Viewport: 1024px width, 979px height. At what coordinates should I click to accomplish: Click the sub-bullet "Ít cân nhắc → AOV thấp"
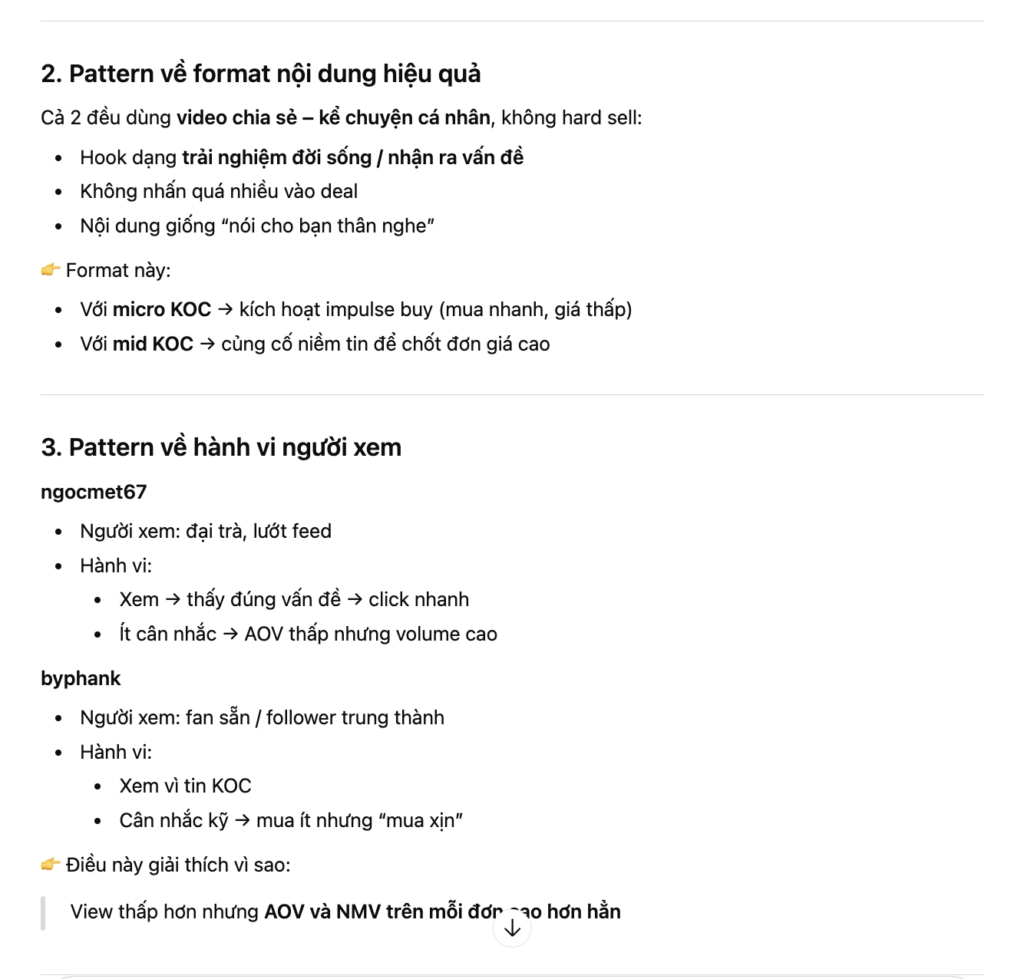[x=308, y=634]
